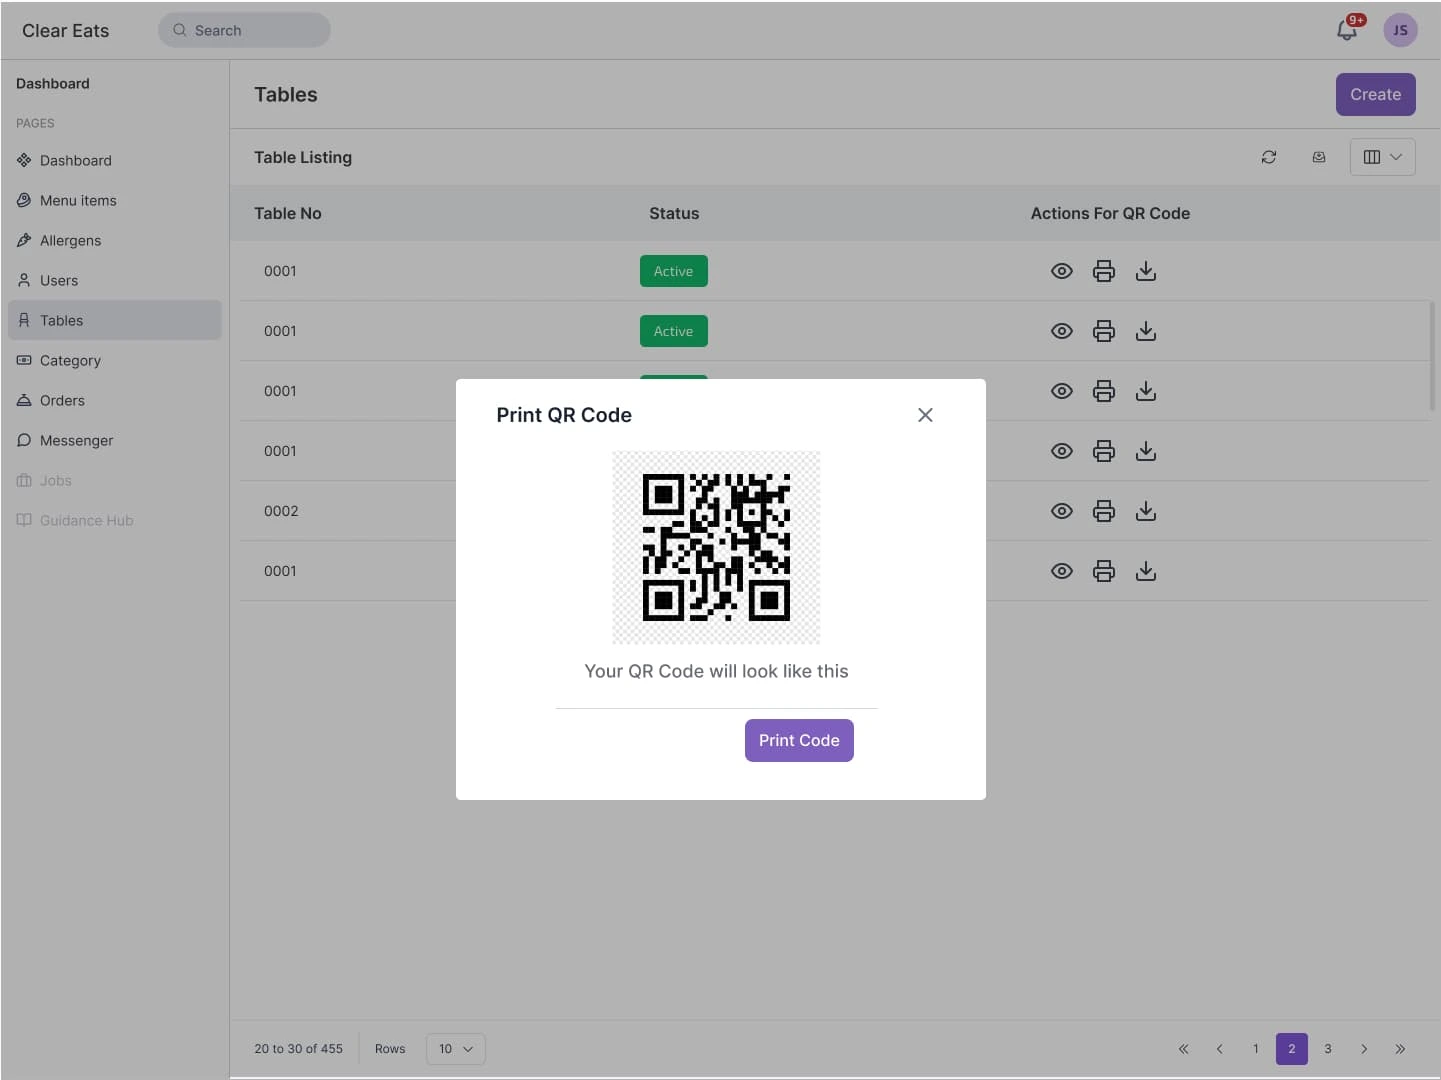Click the table vertical scrollbar

[1432, 357]
